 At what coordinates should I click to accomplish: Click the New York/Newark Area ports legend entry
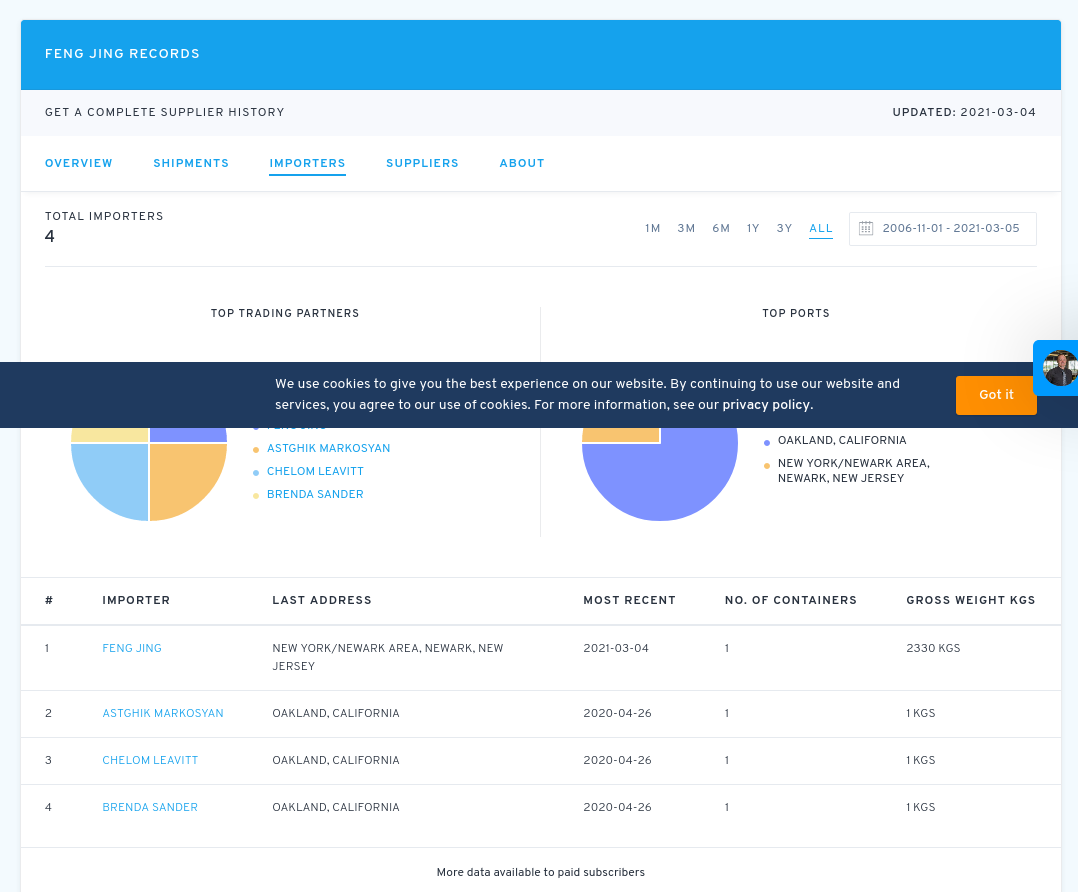pos(853,470)
